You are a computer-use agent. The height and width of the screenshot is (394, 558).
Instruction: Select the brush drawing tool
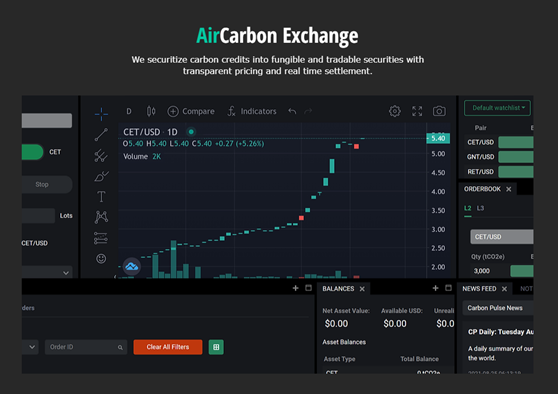[101, 176]
